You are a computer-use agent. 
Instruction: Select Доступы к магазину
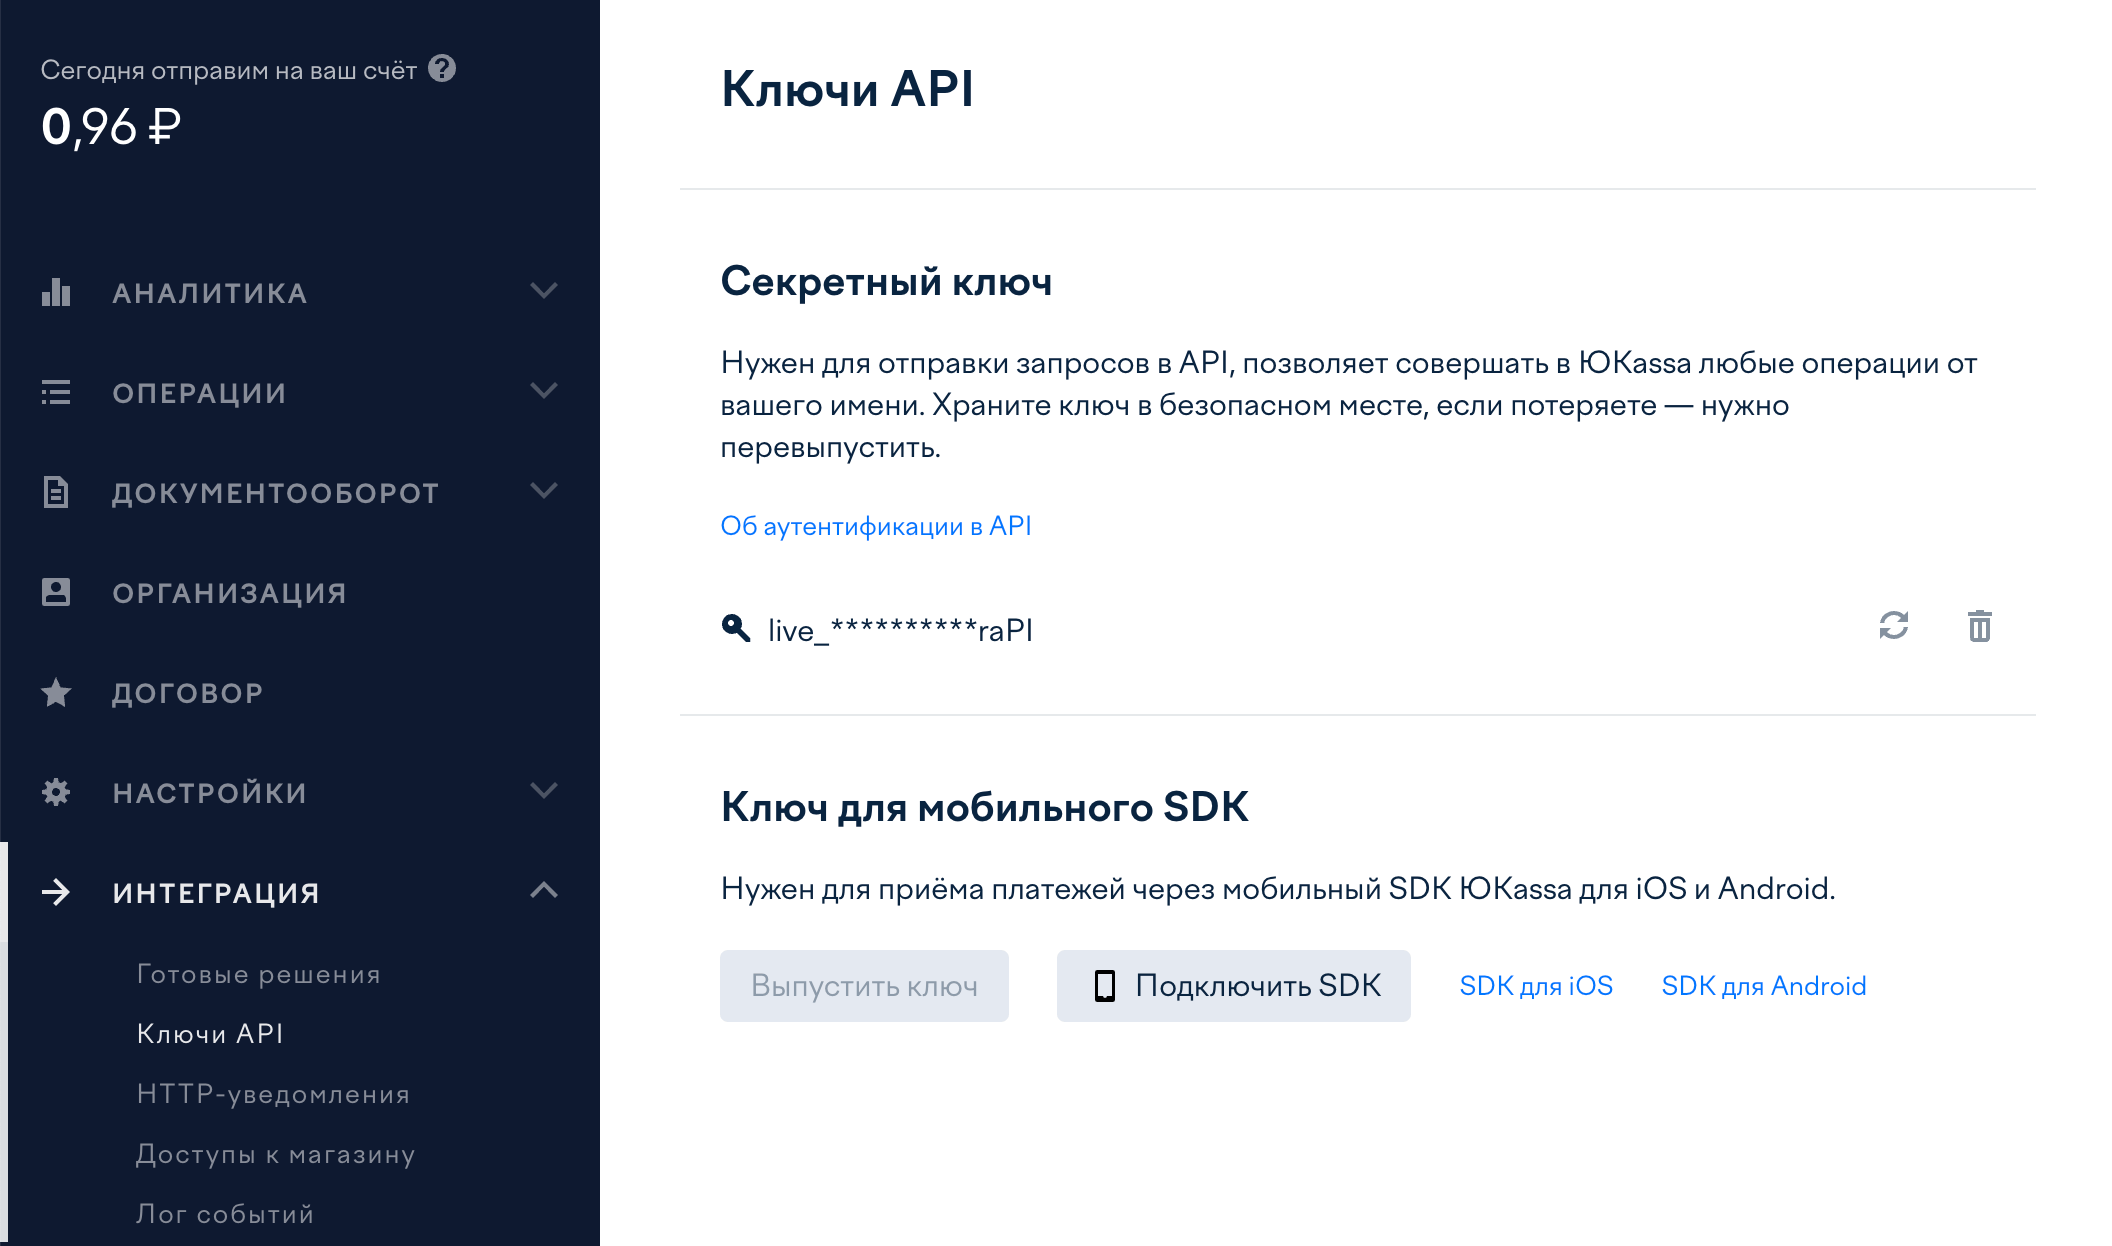(x=274, y=1155)
